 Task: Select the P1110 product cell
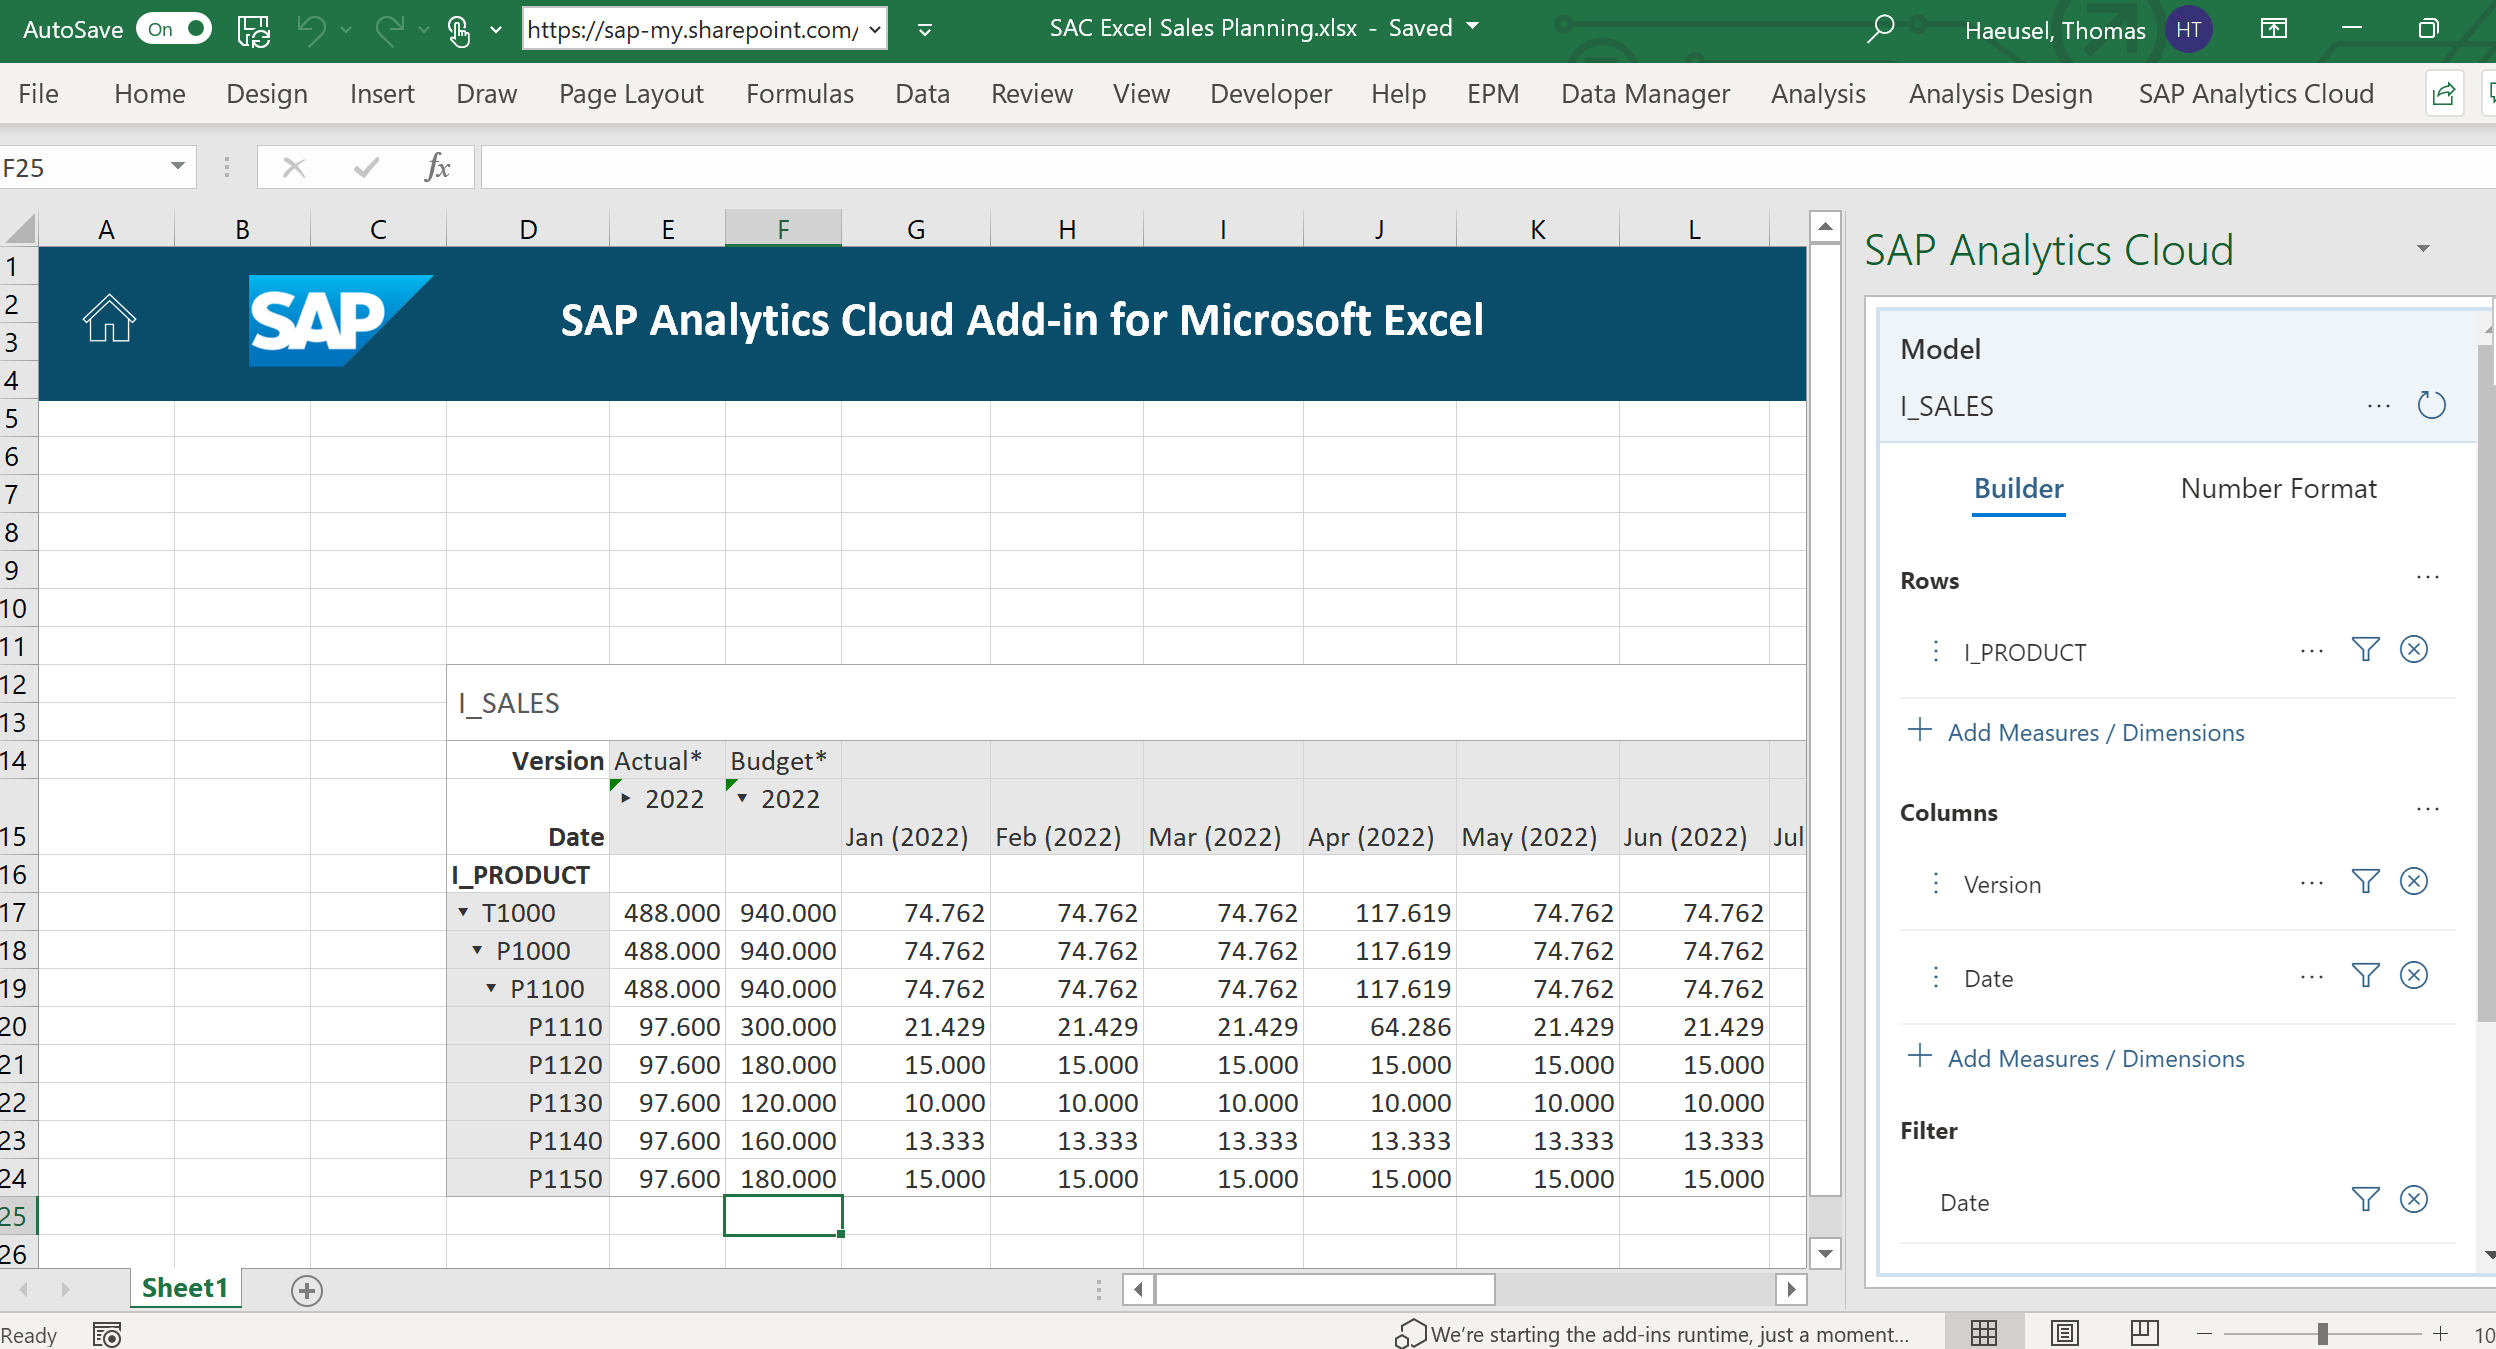click(528, 1026)
